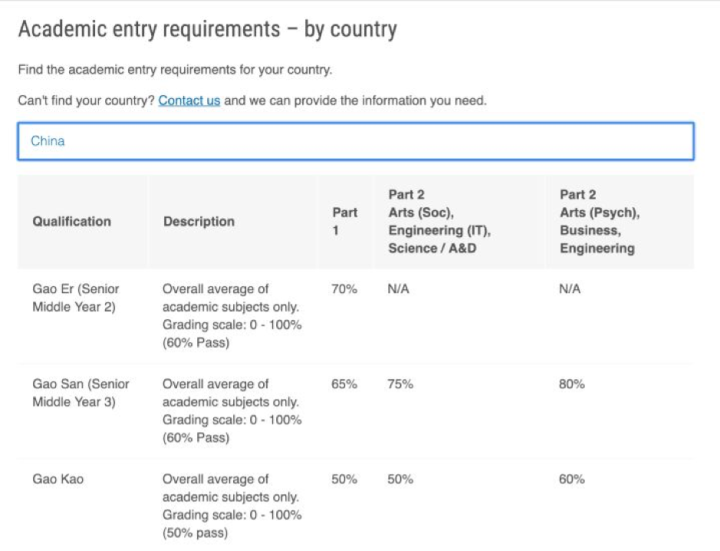720x551 pixels.
Task: Click the Academic entry requirements heading
Action: point(208,29)
